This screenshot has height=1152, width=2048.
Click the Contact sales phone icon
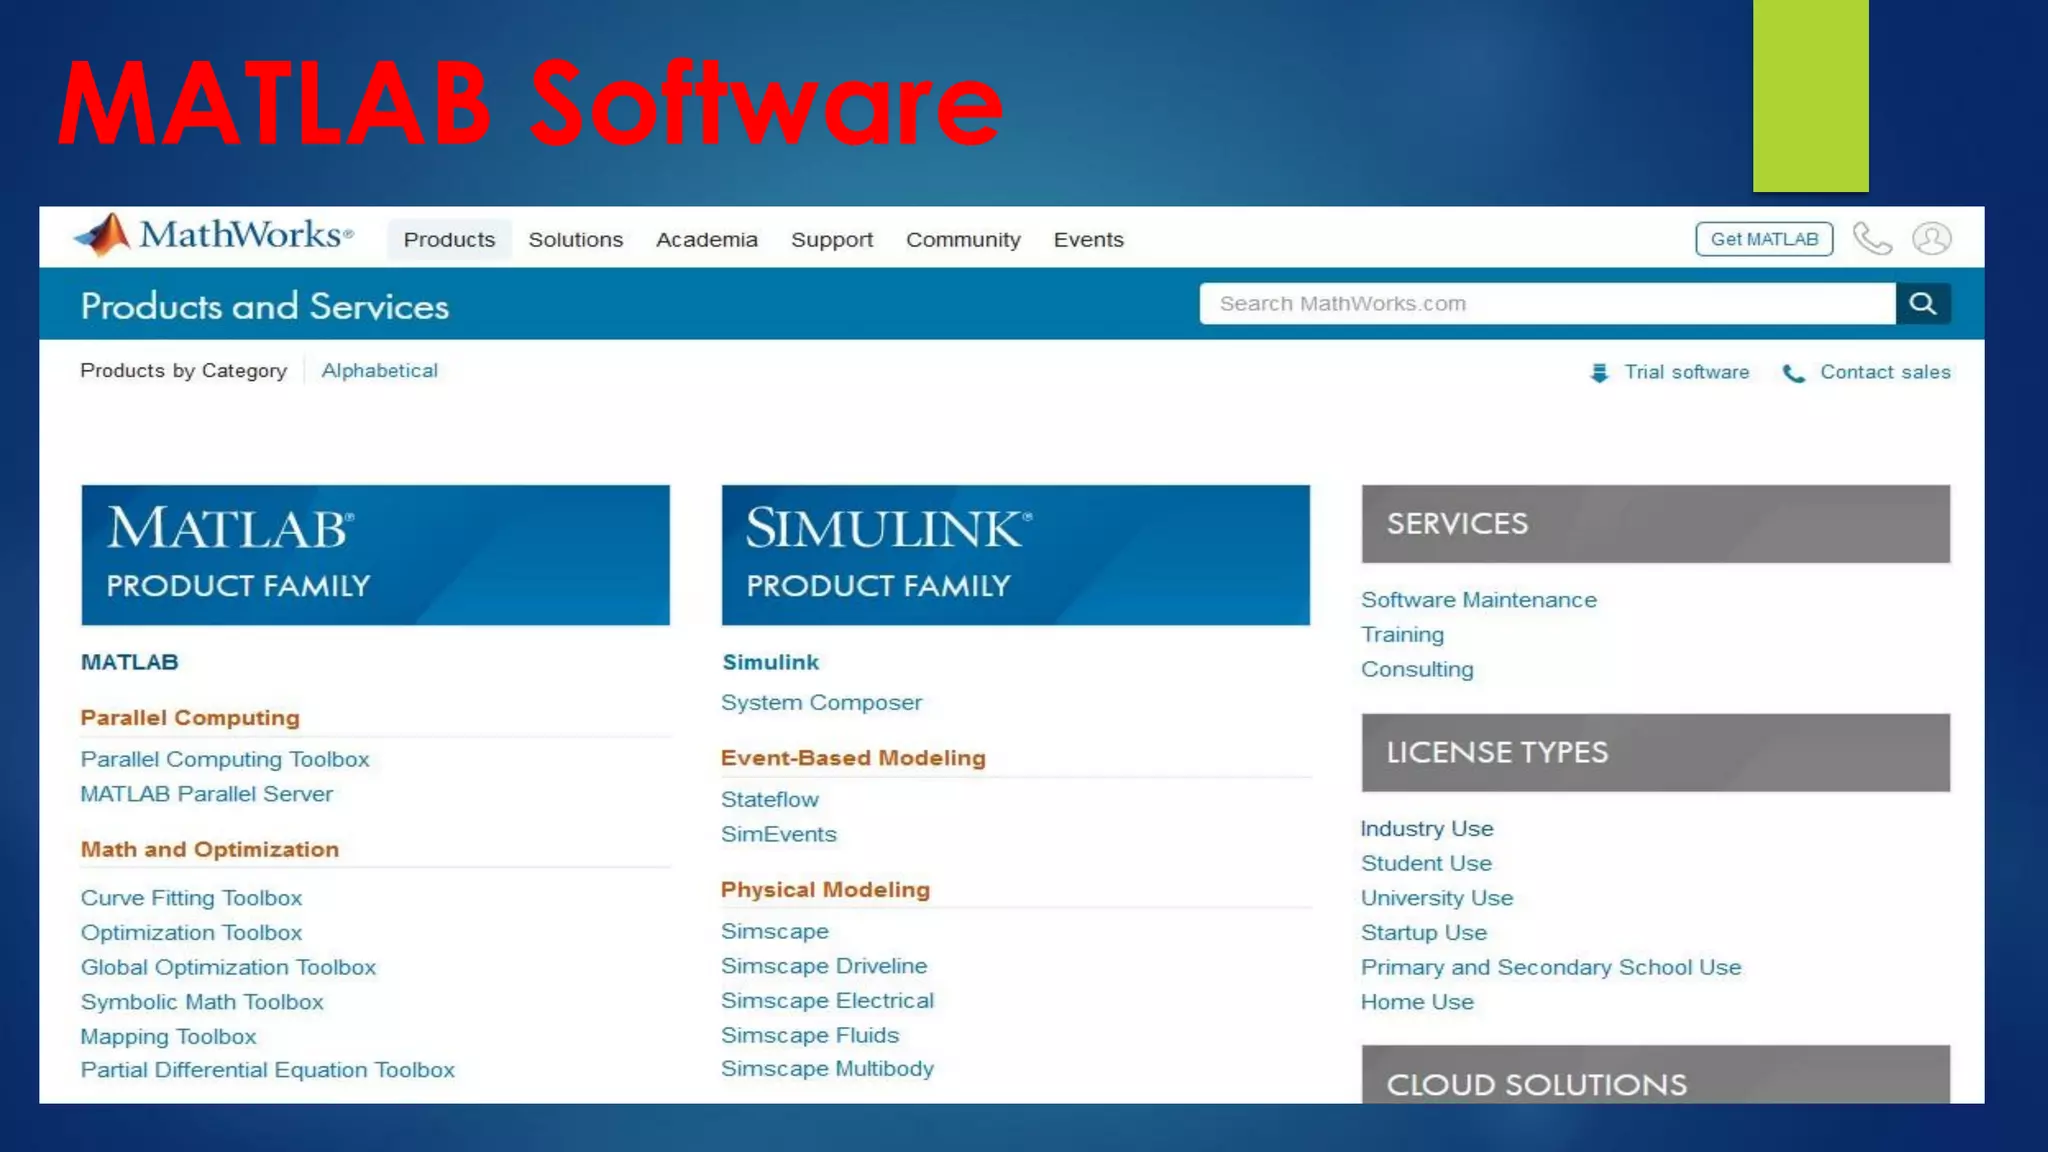[1794, 373]
